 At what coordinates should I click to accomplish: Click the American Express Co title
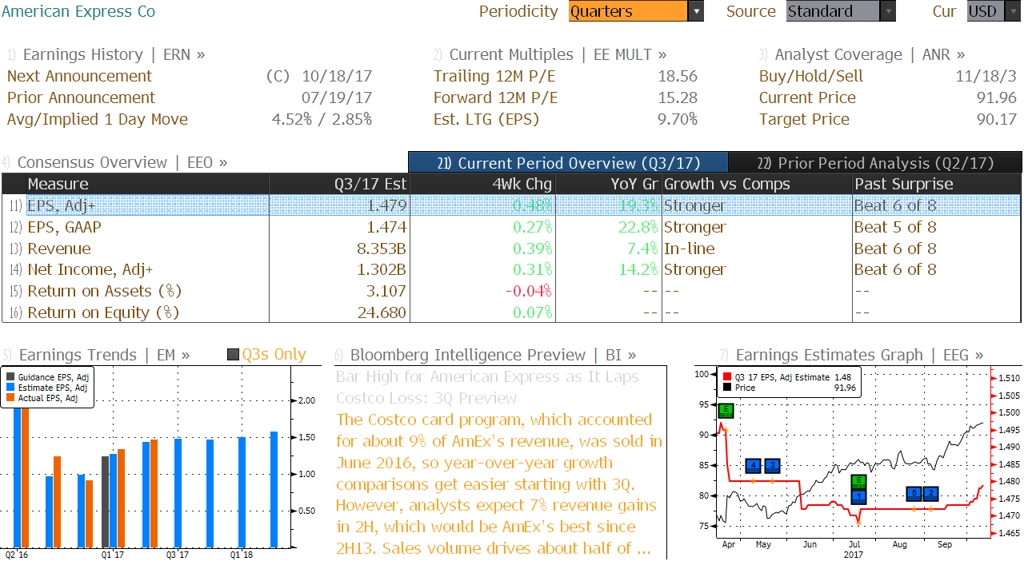click(x=78, y=12)
